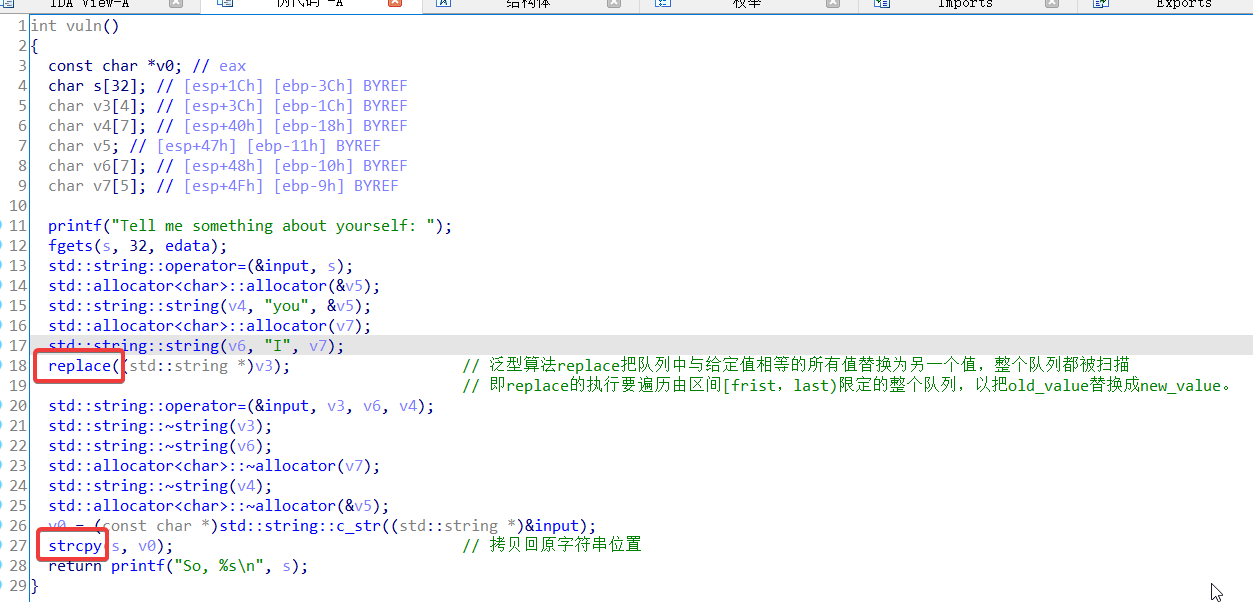Click the enums tab's icon

pyautogui.click(x=663, y=4)
